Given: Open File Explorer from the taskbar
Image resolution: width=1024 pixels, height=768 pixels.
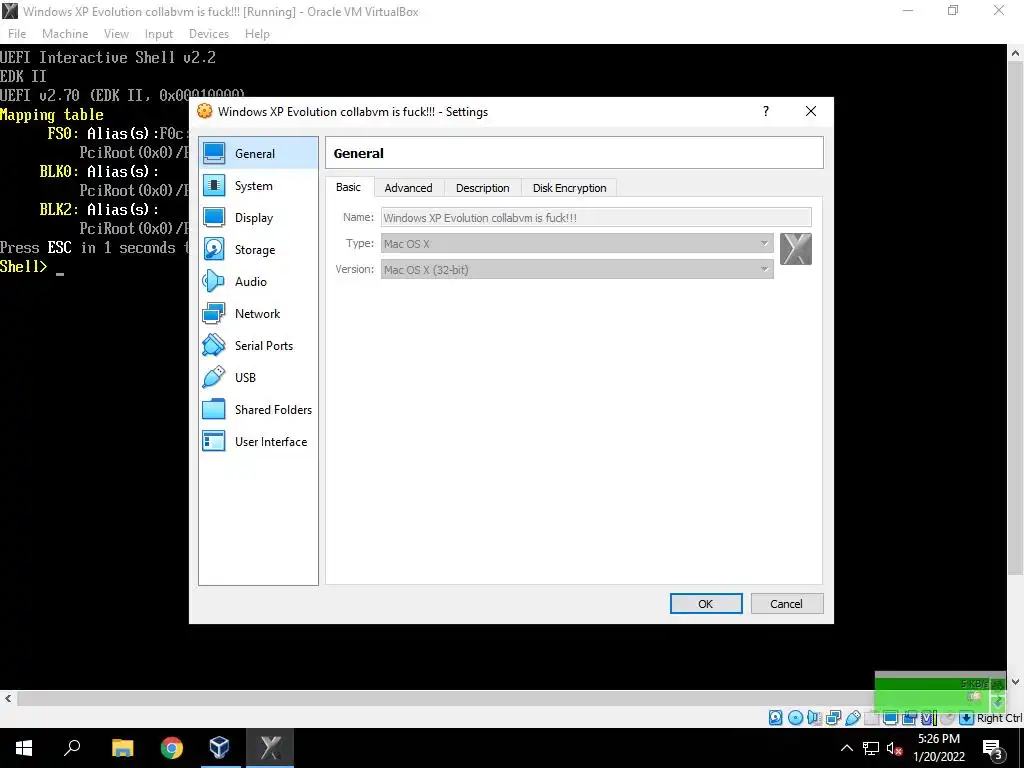Looking at the screenshot, I should click(122, 748).
